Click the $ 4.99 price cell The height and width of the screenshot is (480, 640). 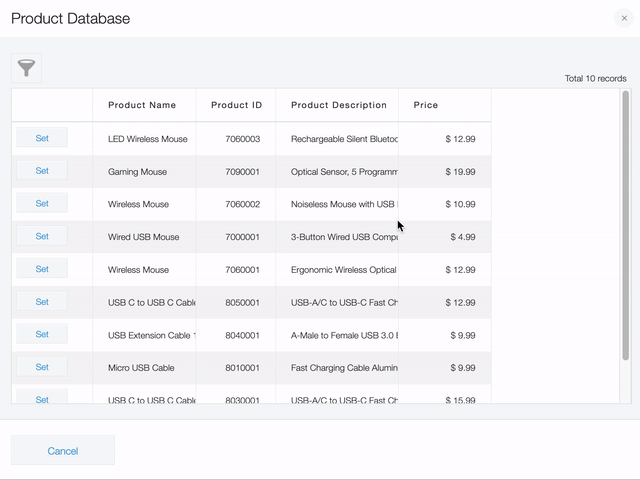click(461, 237)
